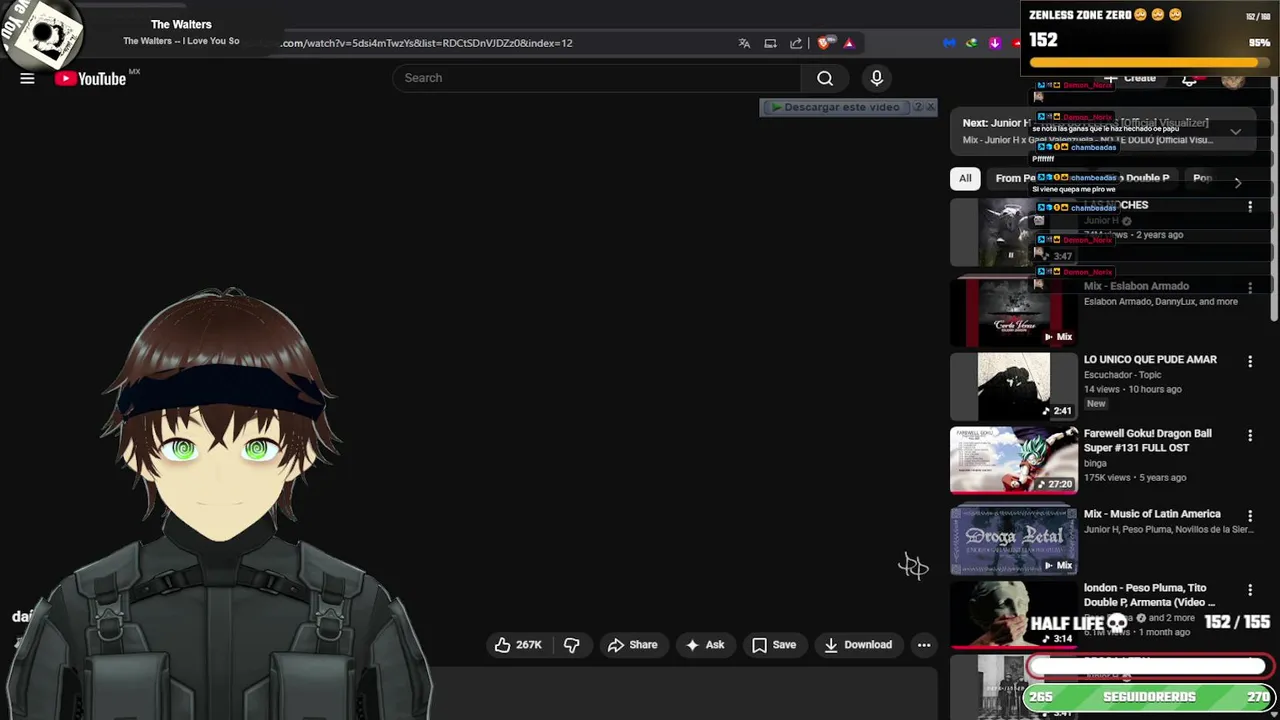Screen dimensions: 1280x720
Task: Download the video
Action: point(857,645)
